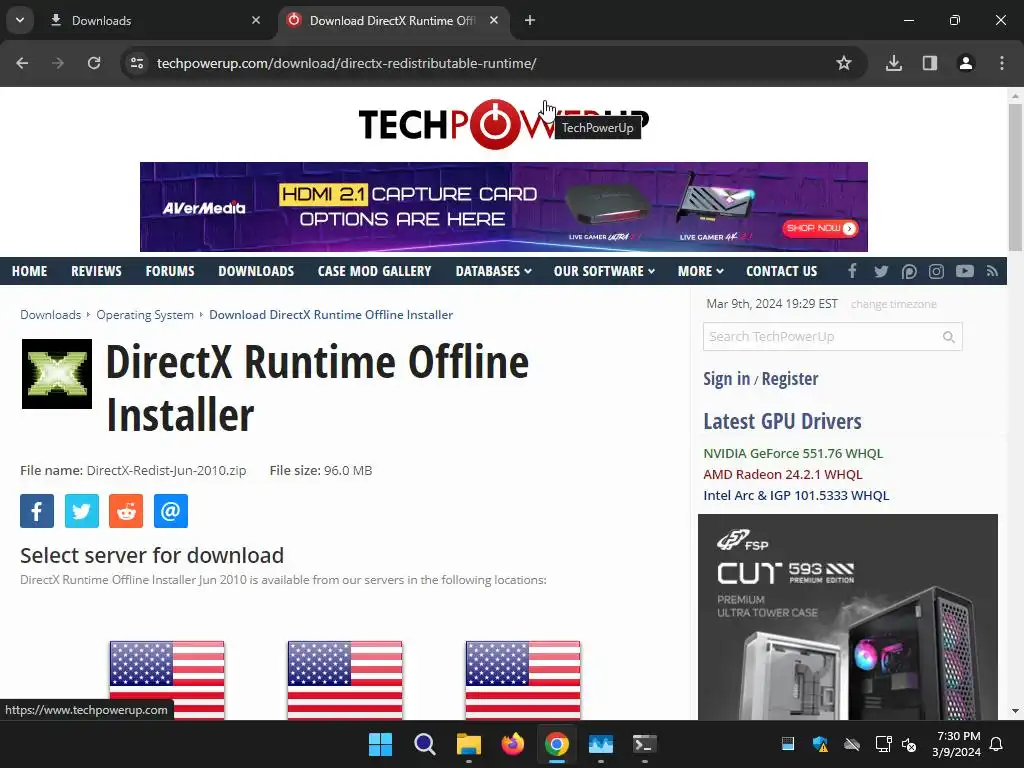Expand the MORE dropdown menu

pos(701,271)
